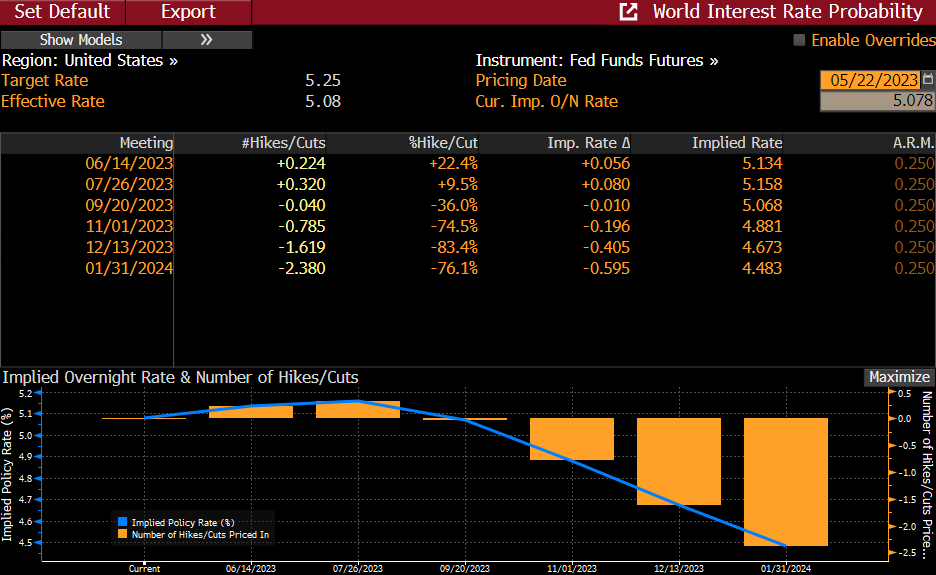The image size is (936, 575).
Task: Click the Pricing Date field 05/22/2023
Action: pyautogui.click(x=870, y=80)
